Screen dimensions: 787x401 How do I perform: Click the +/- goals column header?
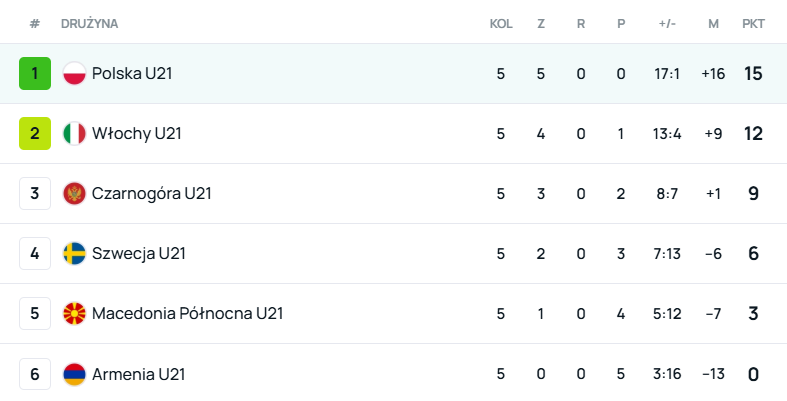[x=668, y=23]
